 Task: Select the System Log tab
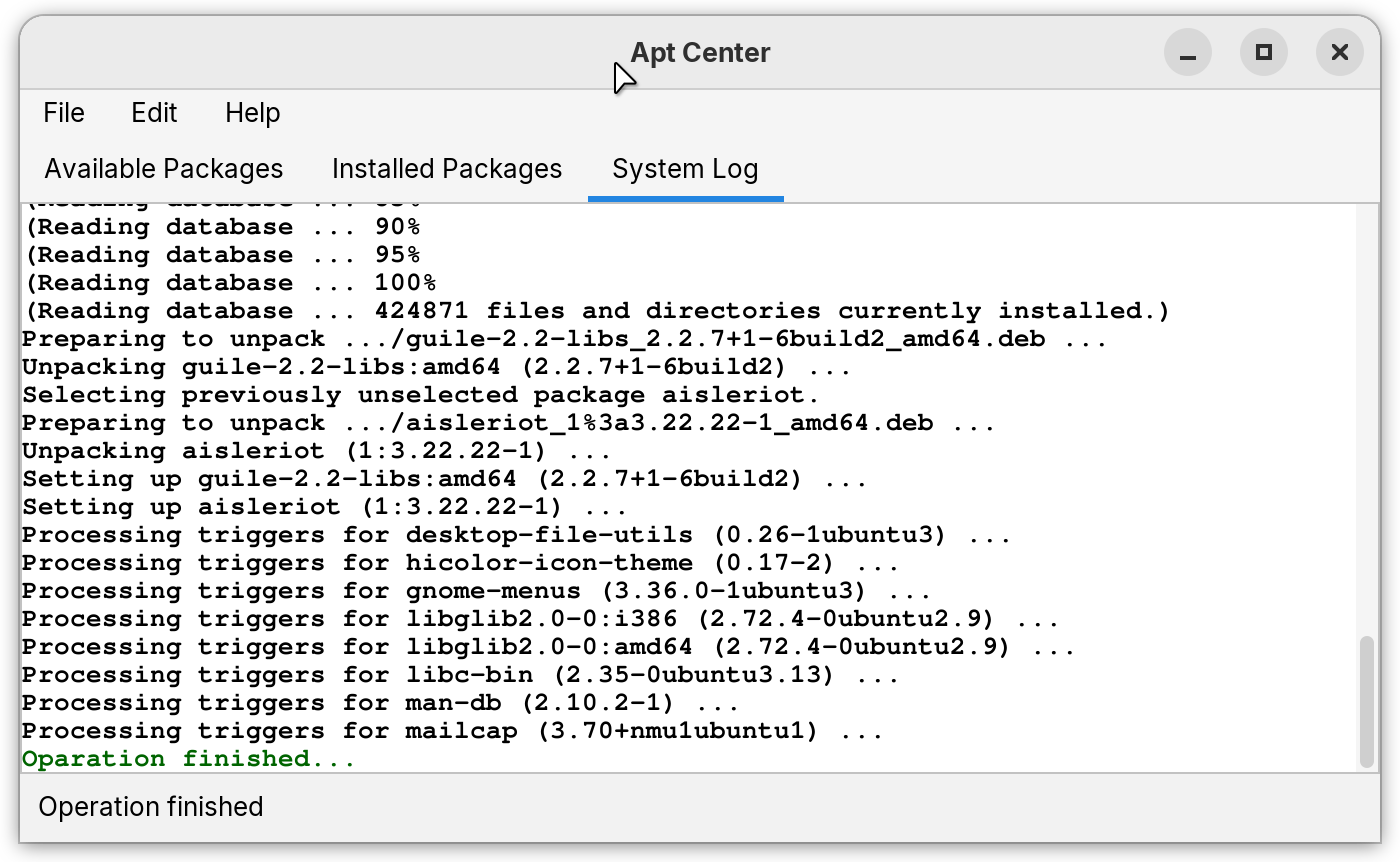click(x=684, y=168)
